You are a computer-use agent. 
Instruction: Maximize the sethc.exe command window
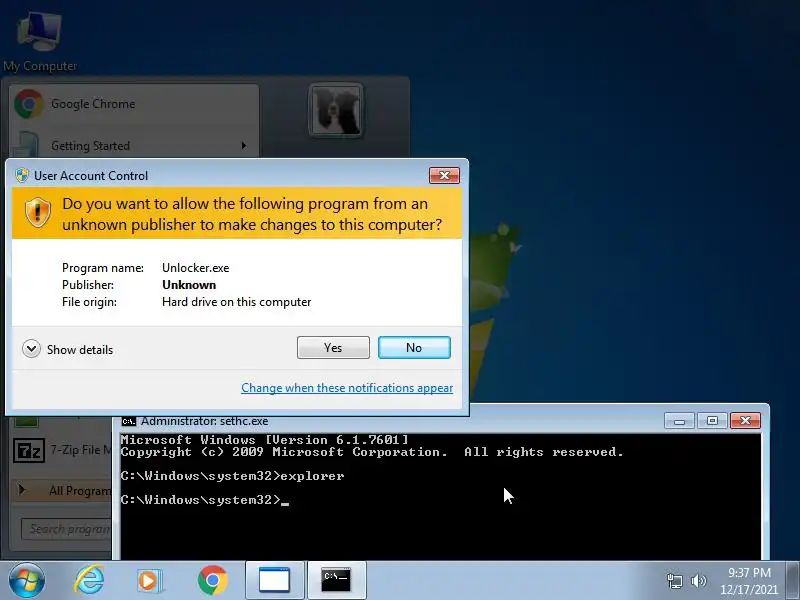pos(712,420)
